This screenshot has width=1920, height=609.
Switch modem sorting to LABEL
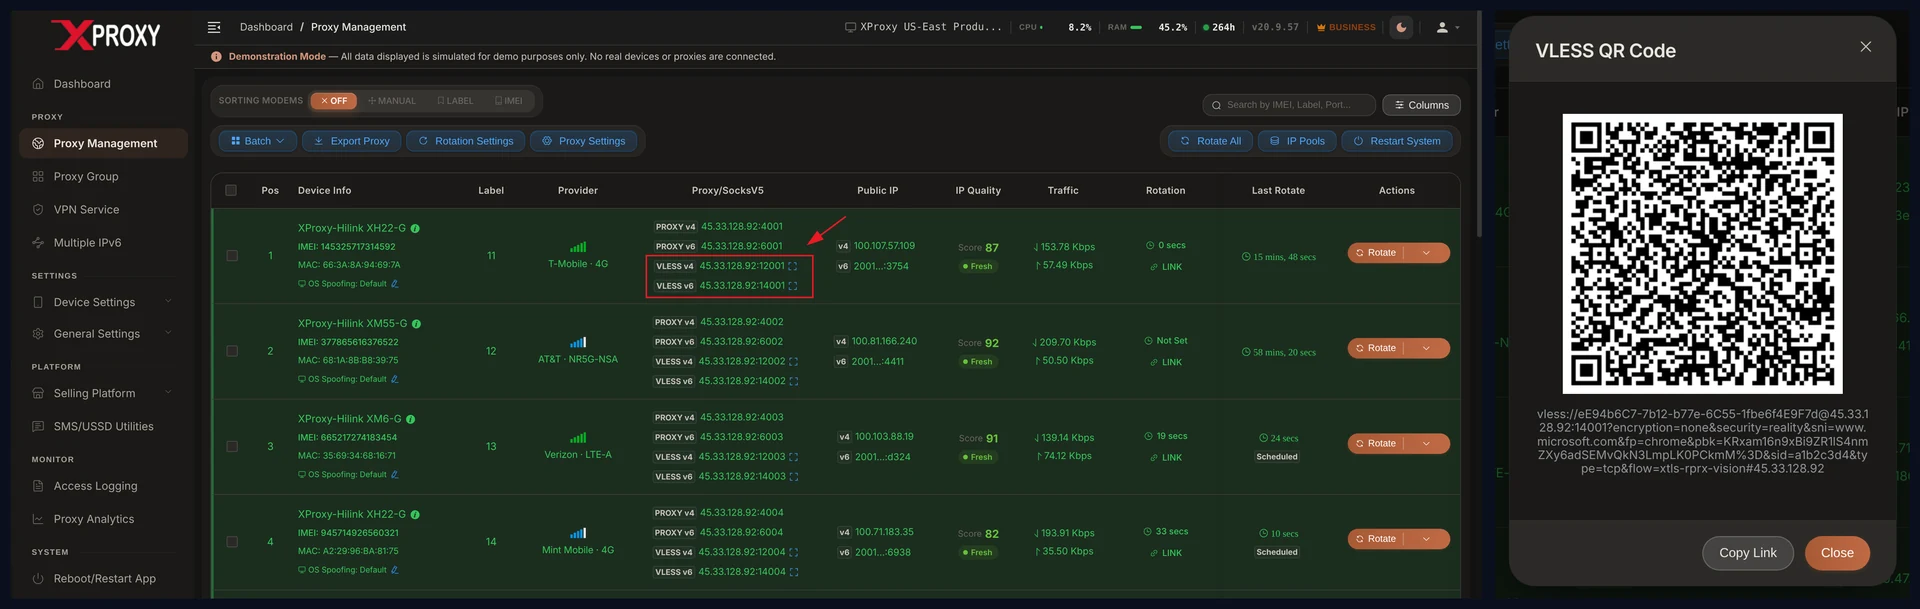[x=456, y=101]
